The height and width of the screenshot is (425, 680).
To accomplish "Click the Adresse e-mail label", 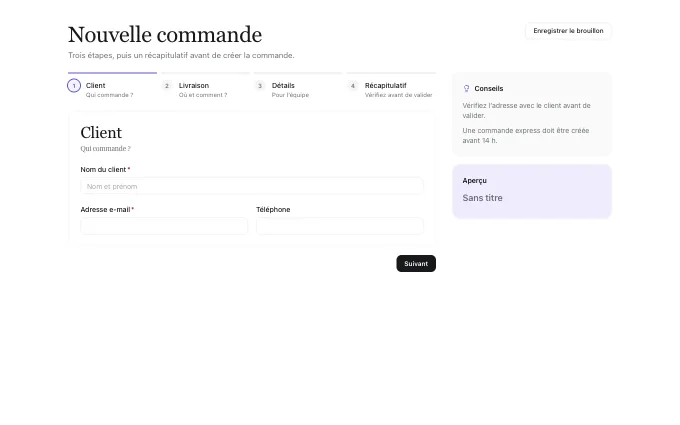I will [105, 209].
